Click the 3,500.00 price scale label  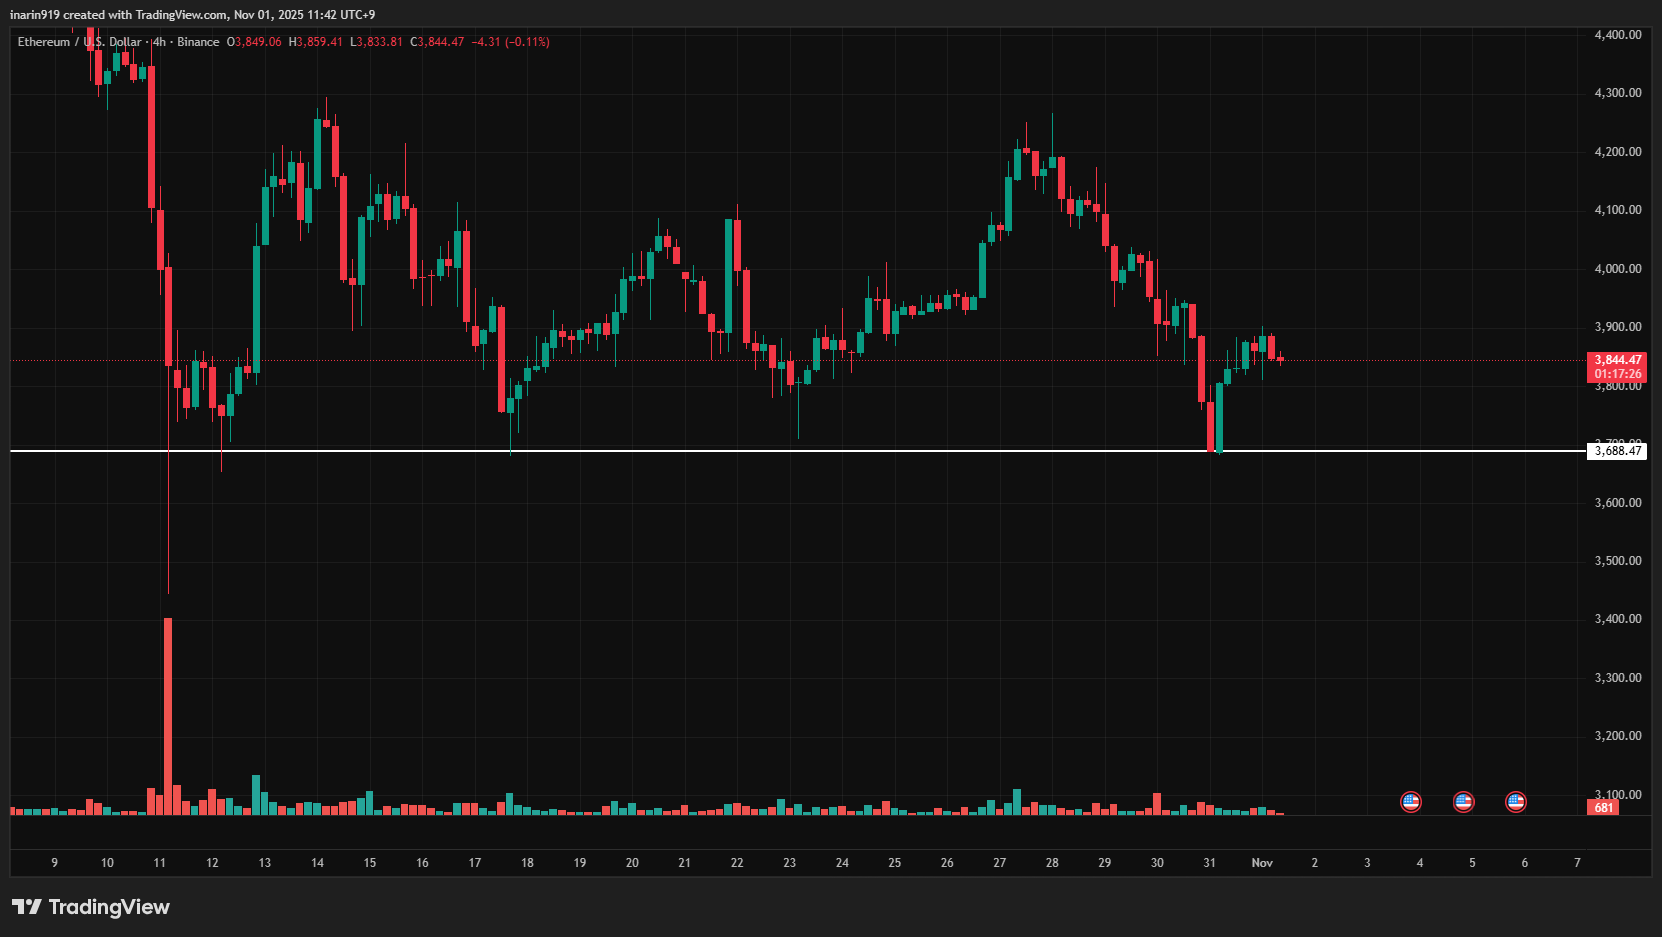pos(1617,561)
